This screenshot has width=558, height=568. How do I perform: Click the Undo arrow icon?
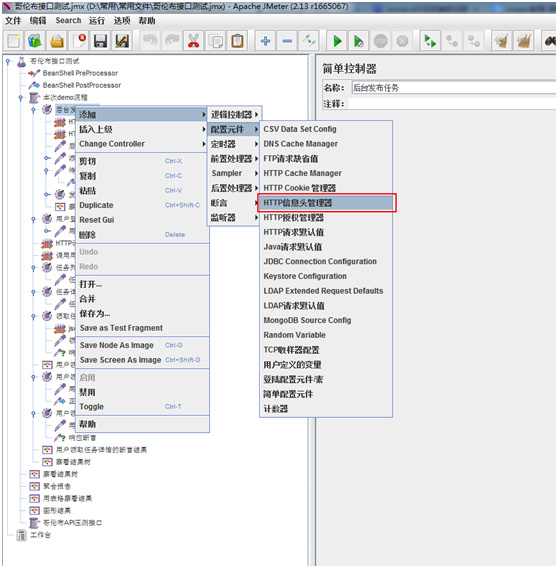[150, 41]
